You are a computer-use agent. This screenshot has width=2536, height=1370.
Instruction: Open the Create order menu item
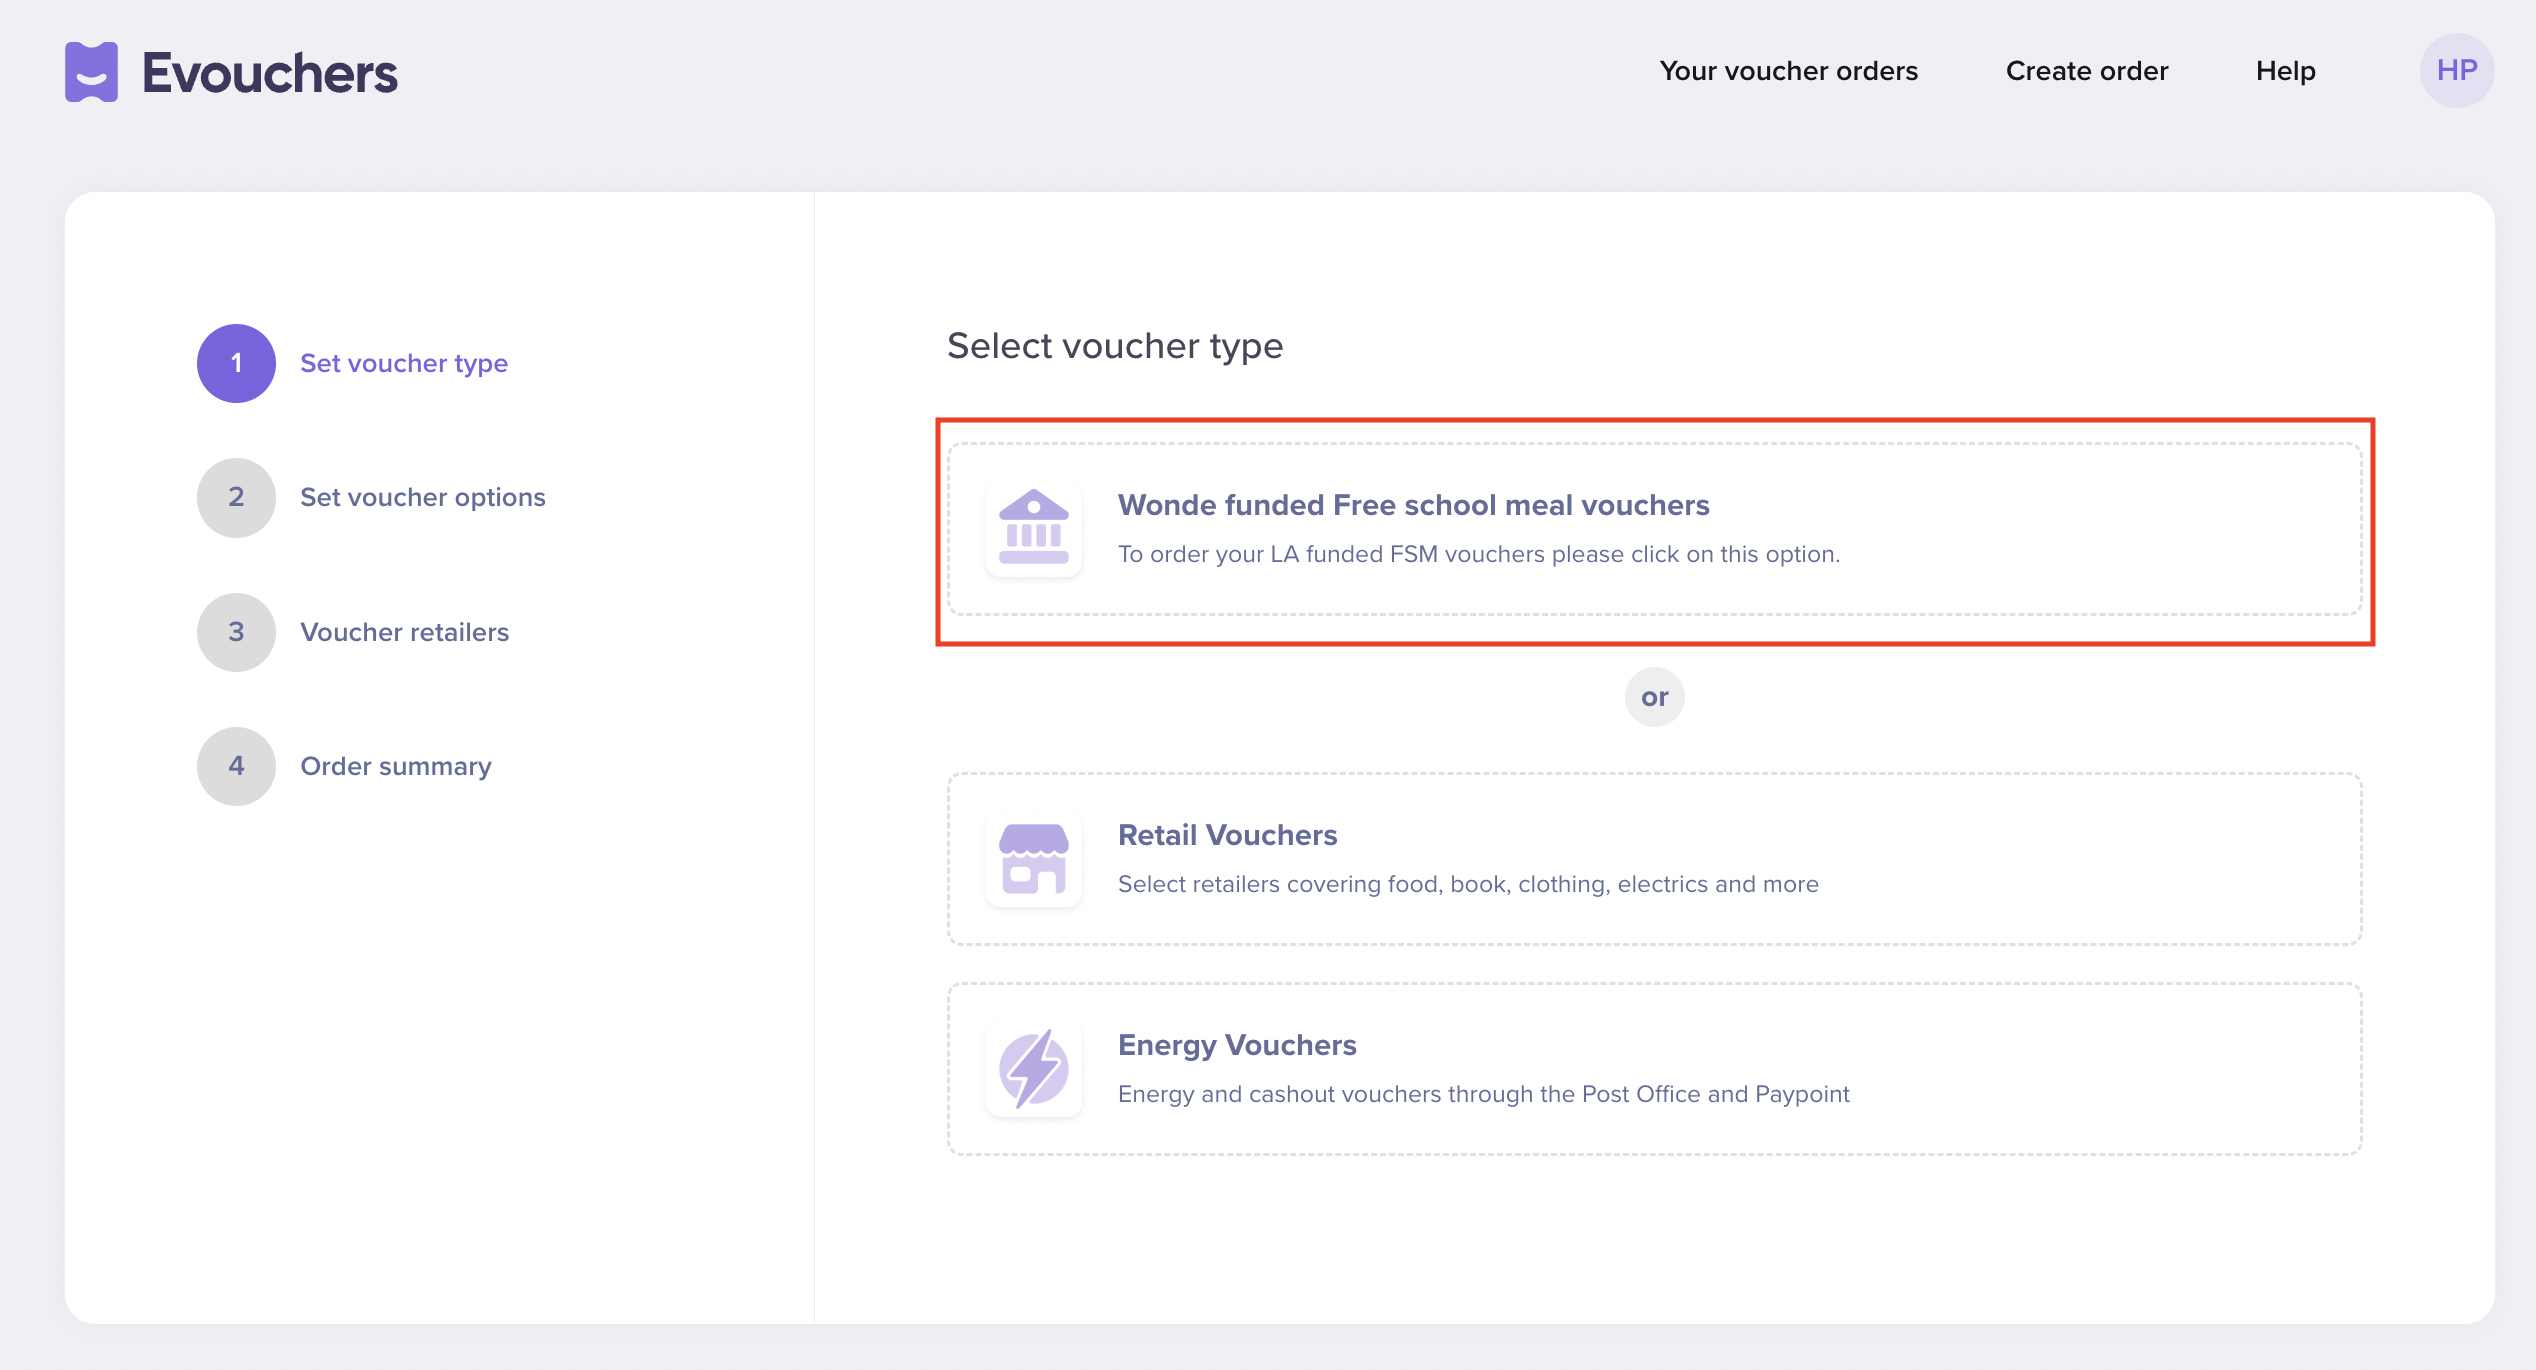point(2086,71)
